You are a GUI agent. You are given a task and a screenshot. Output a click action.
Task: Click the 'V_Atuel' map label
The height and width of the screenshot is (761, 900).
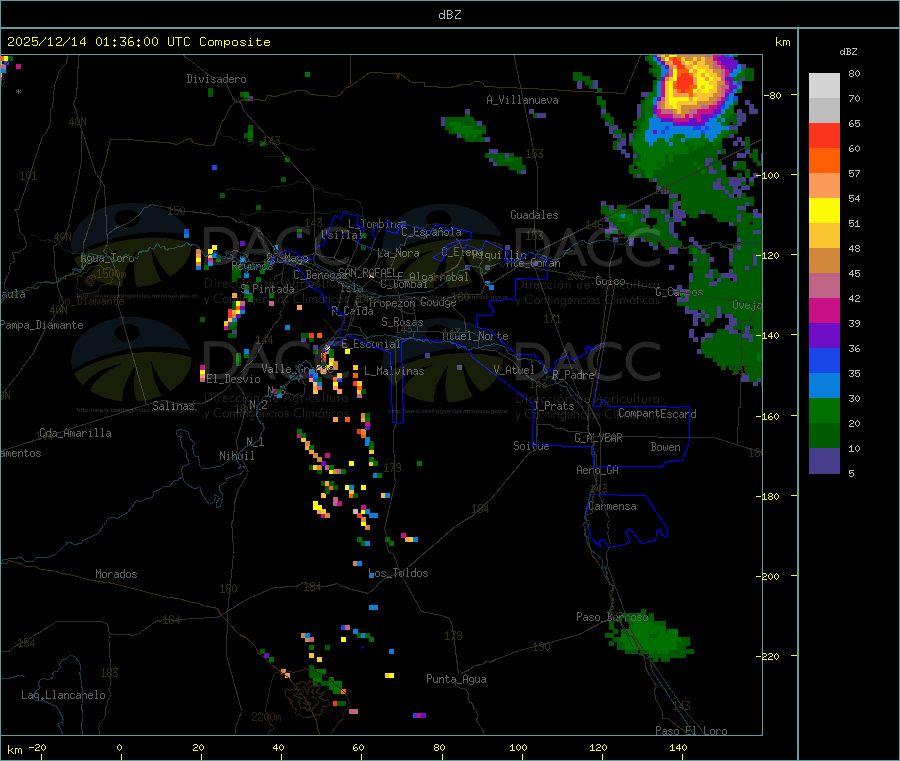pos(514,370)
